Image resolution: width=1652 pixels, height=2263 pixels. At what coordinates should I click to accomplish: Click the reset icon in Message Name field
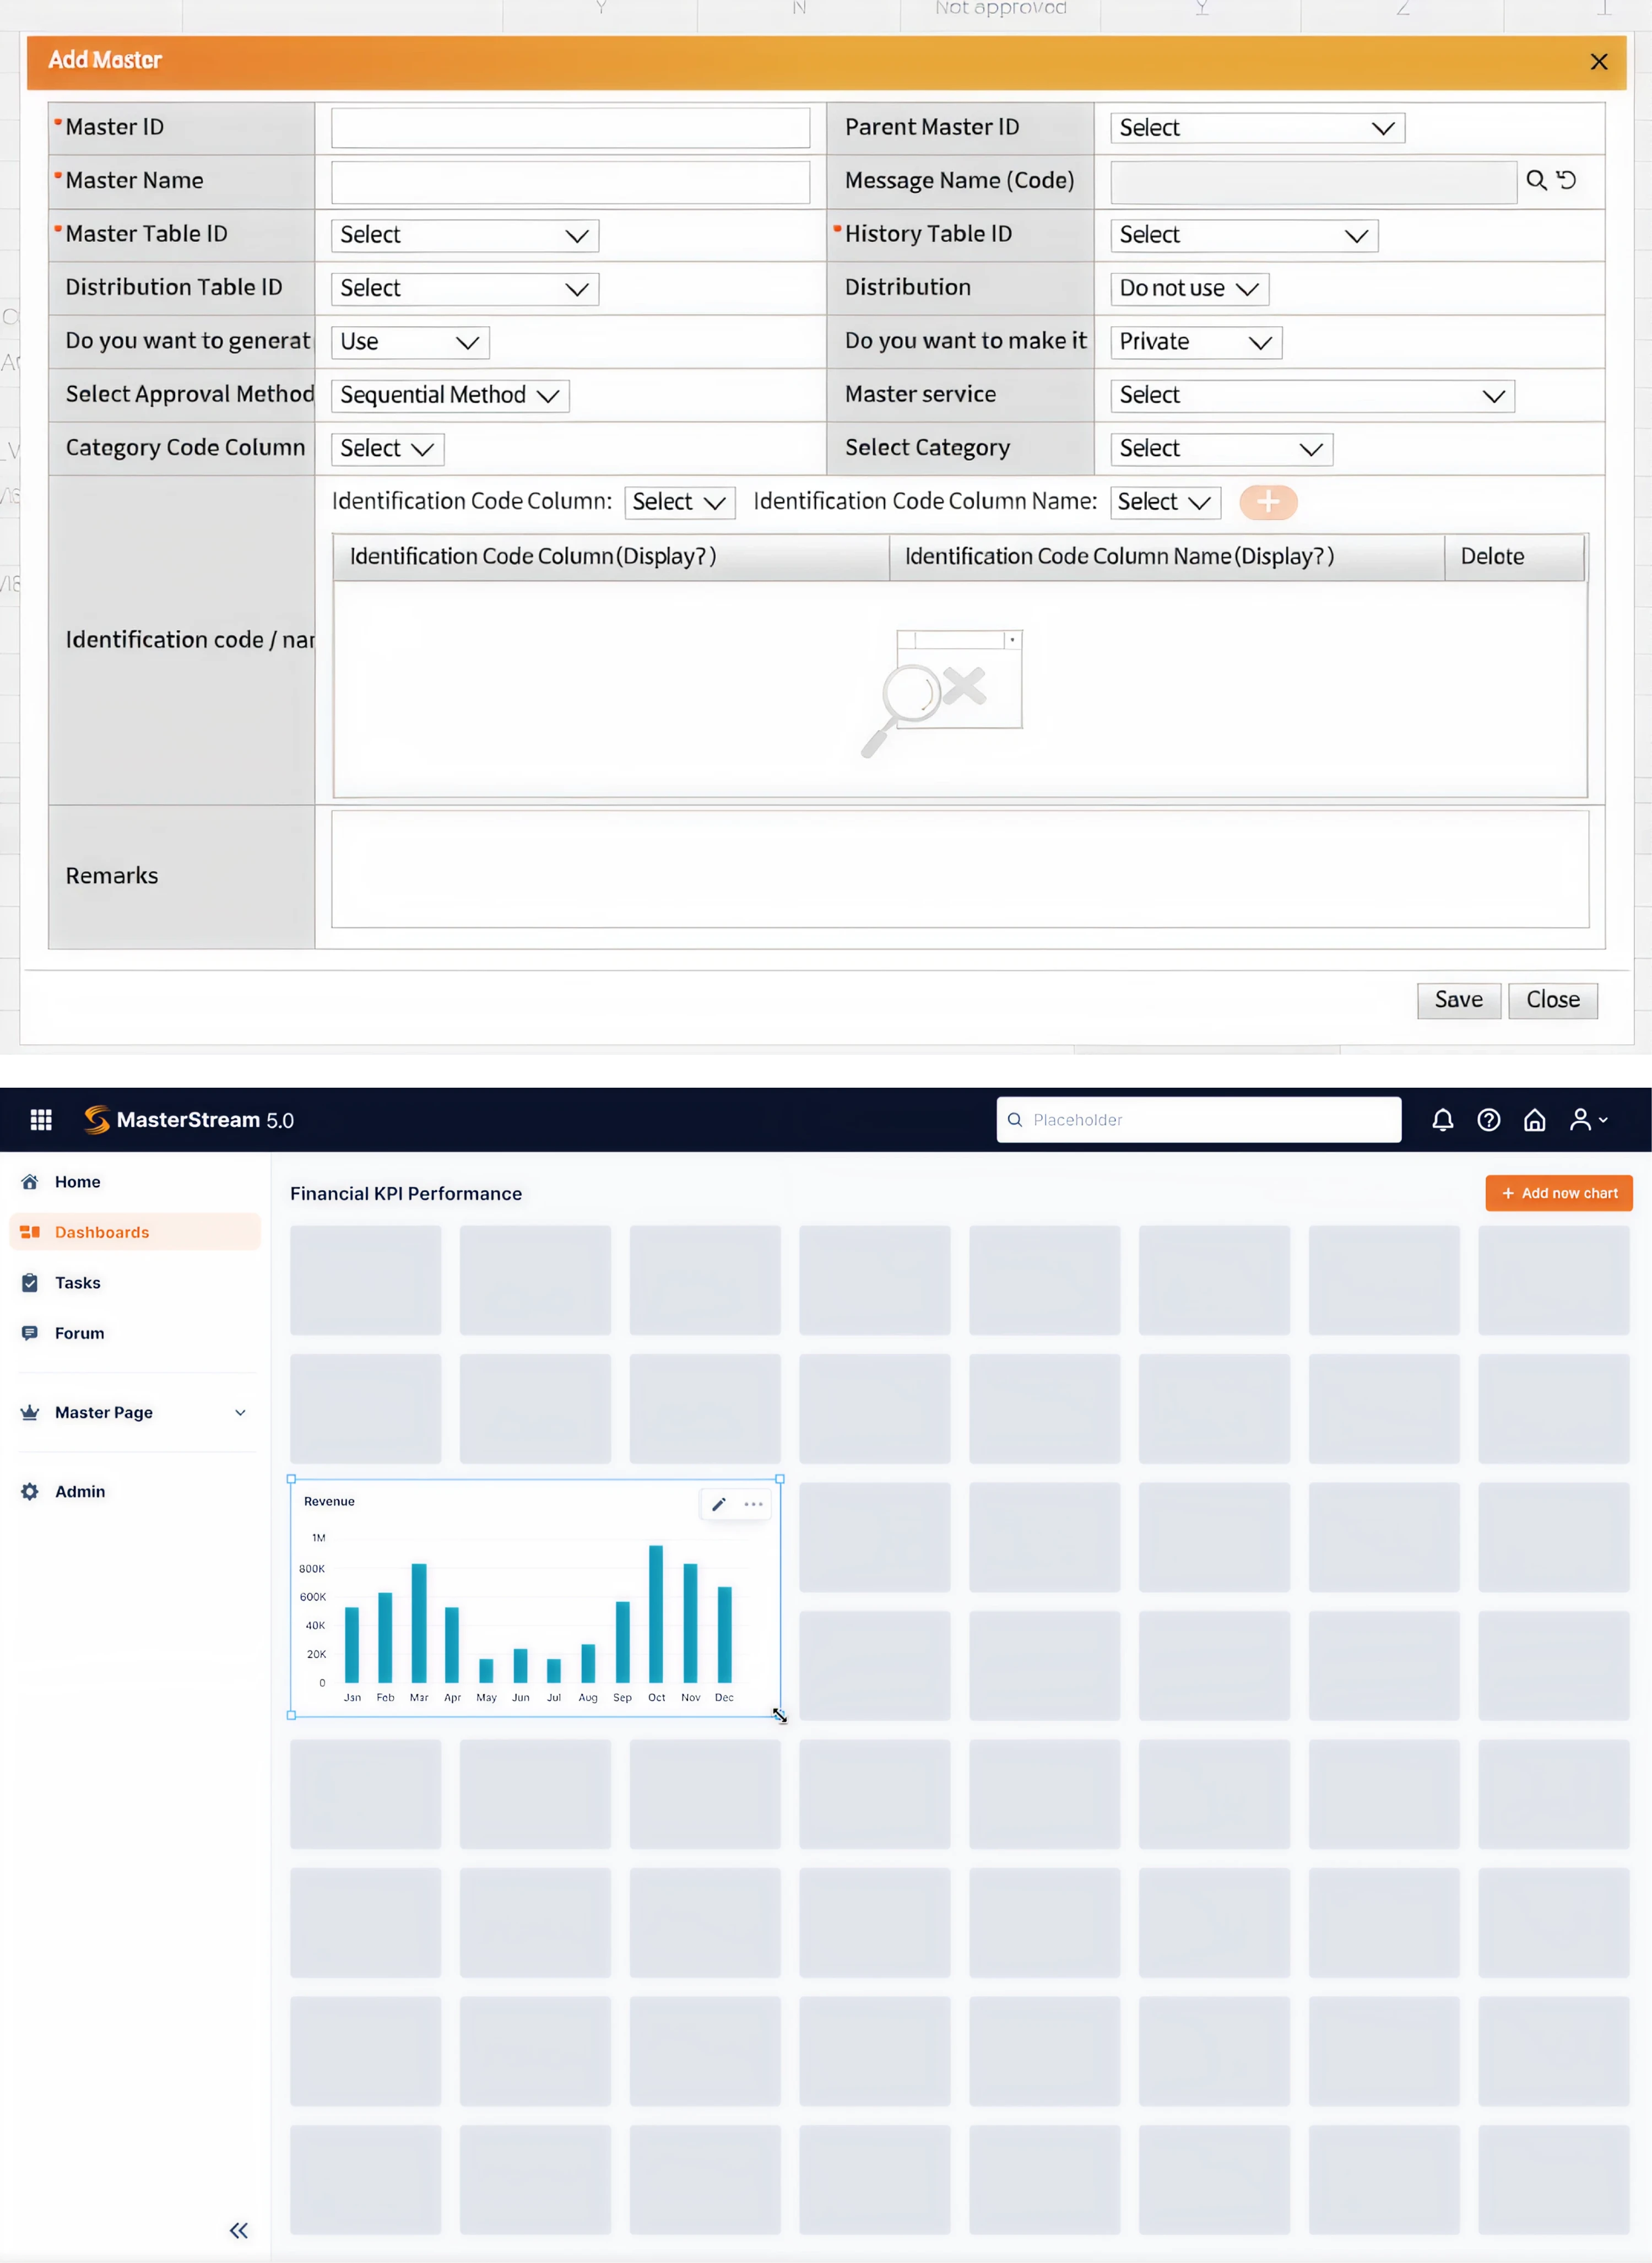tap(1567, 181)
